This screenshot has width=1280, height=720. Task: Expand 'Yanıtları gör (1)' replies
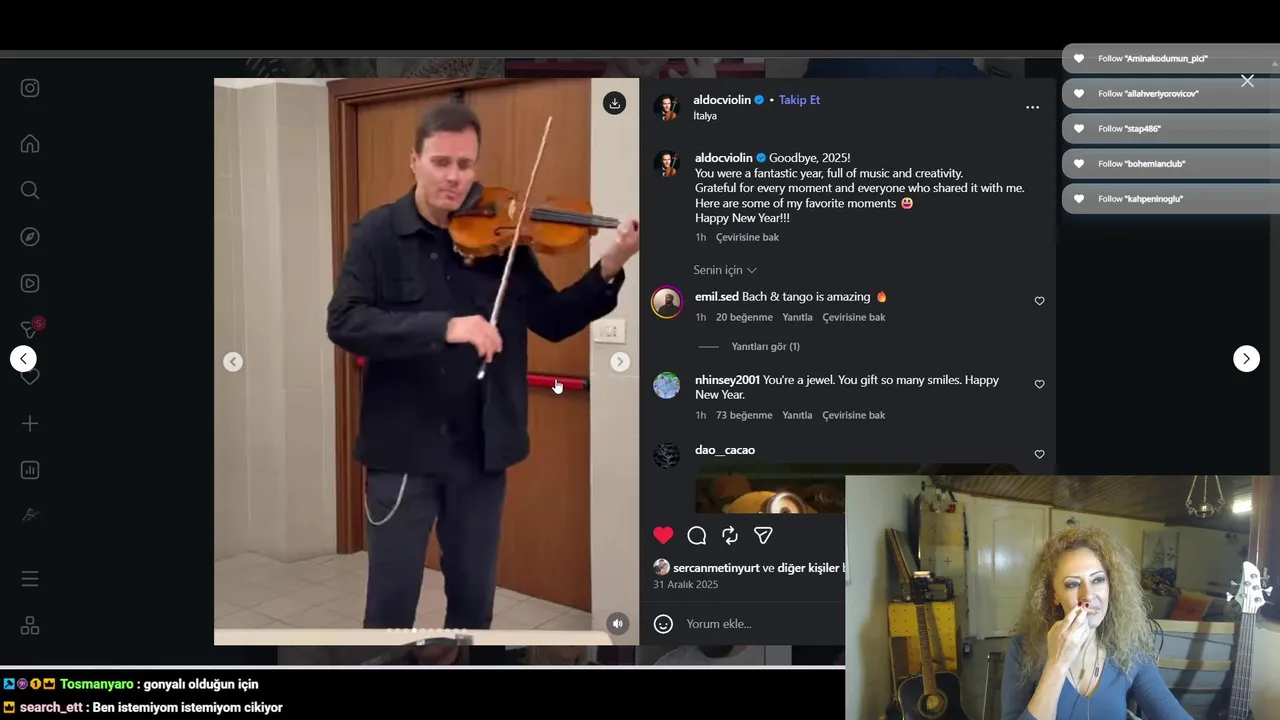[x=765, y=346]
